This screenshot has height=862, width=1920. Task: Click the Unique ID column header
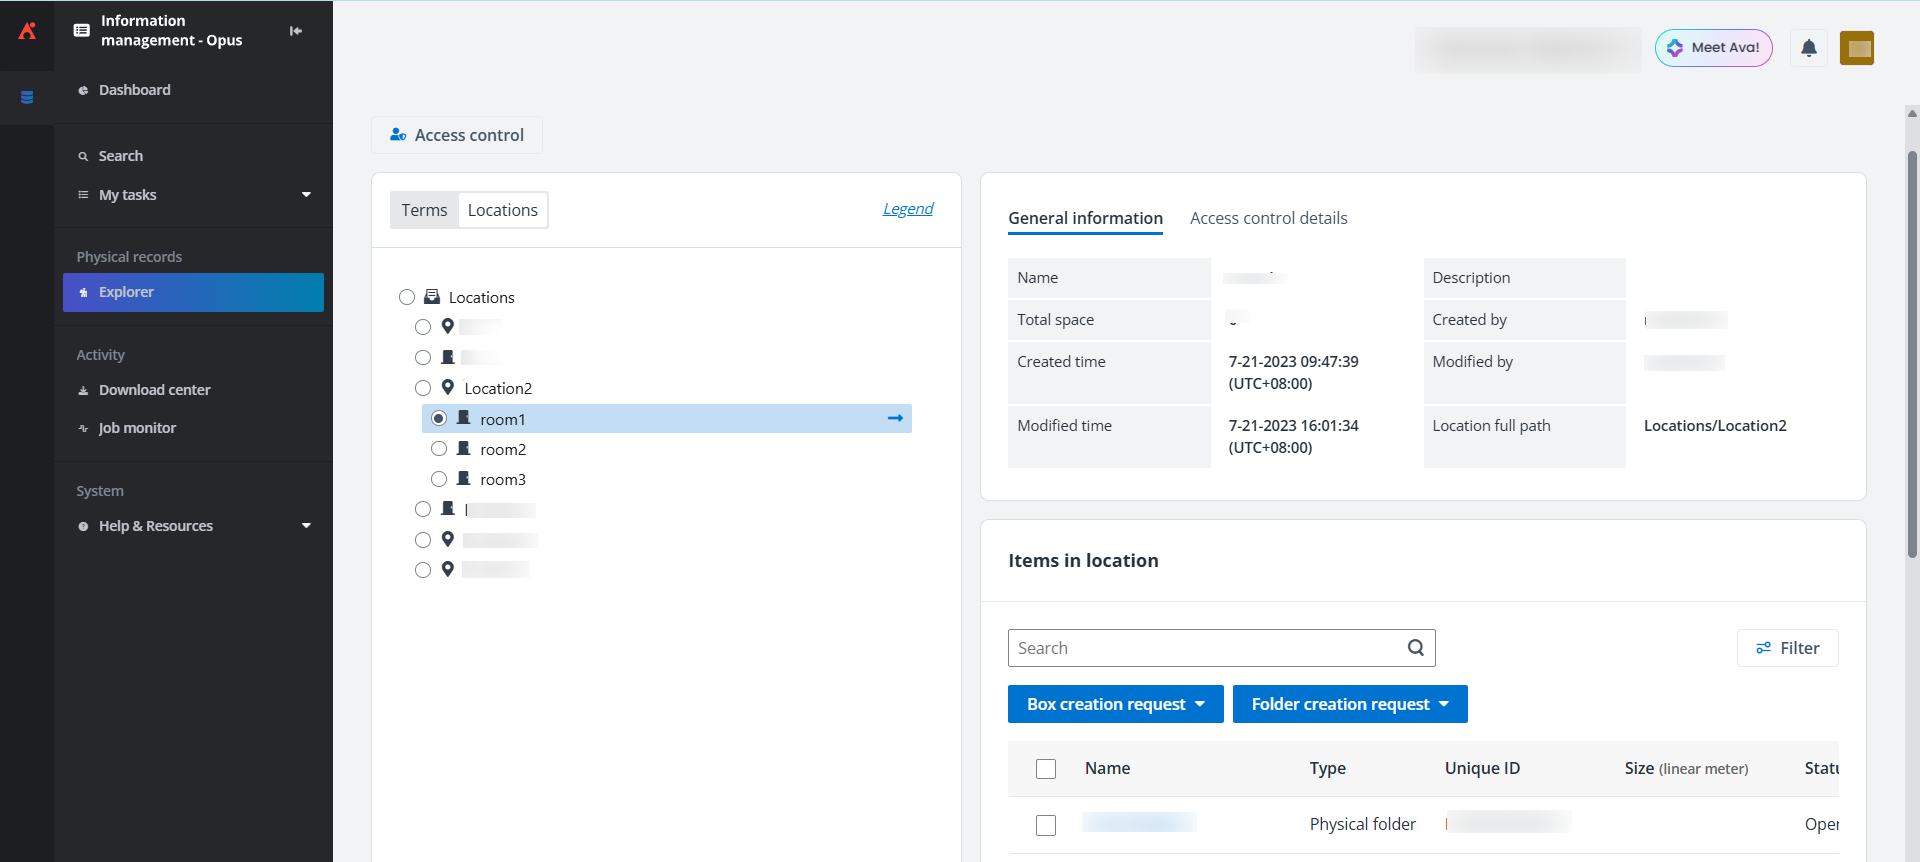point(1482,768)
